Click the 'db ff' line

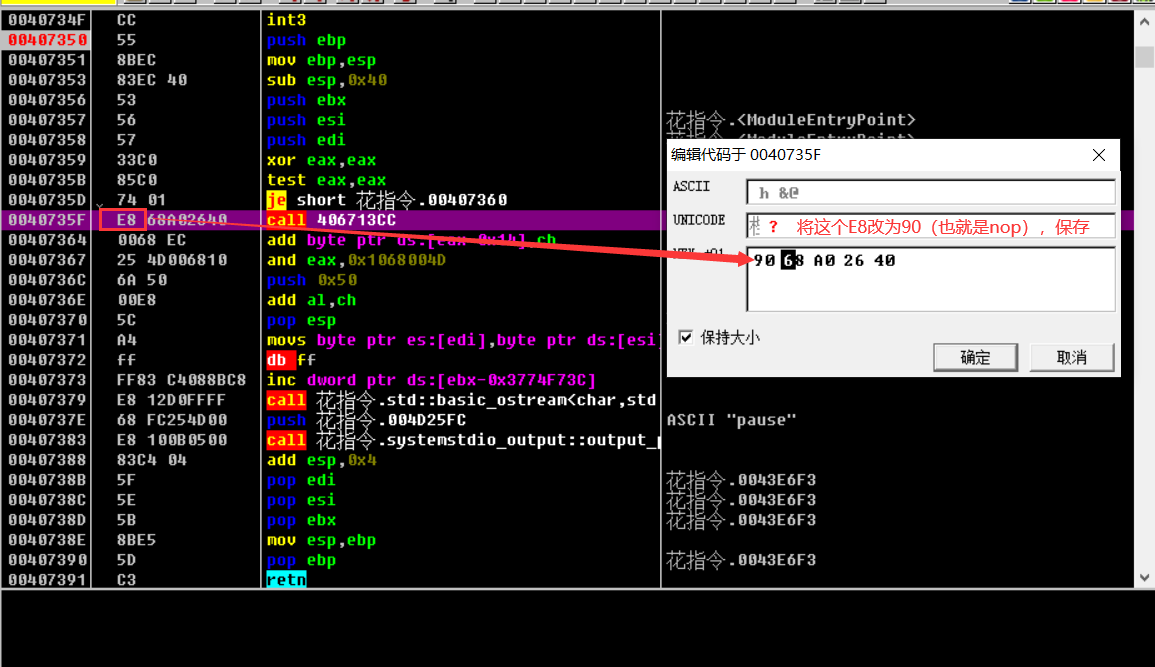(x=291, y=359)
